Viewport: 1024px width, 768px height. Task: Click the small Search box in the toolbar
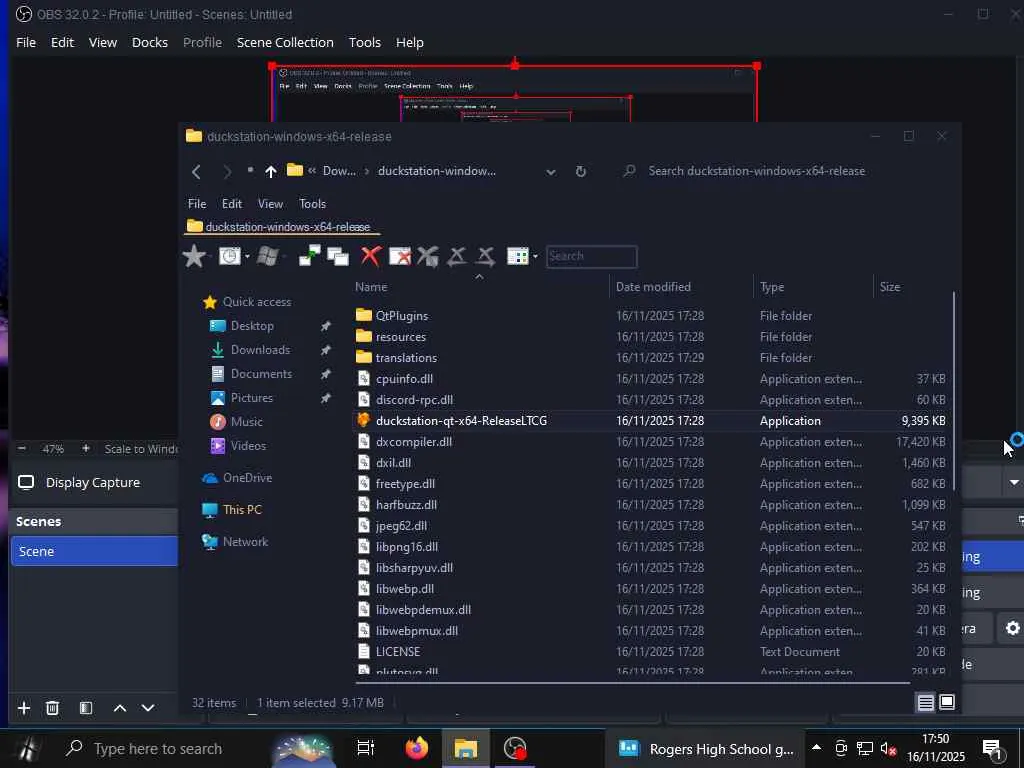point(592,256)
